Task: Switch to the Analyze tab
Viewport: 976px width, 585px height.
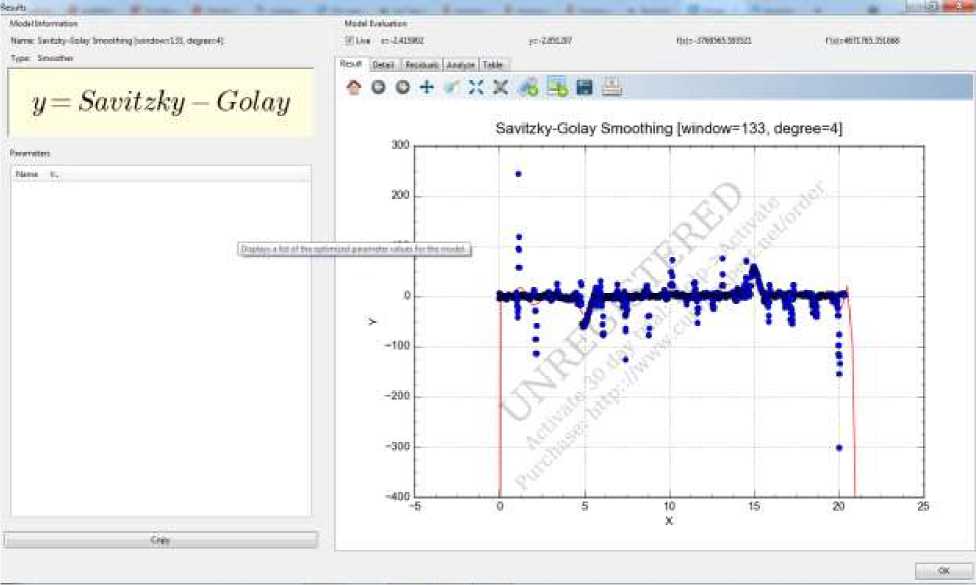Action: point(461,64)
